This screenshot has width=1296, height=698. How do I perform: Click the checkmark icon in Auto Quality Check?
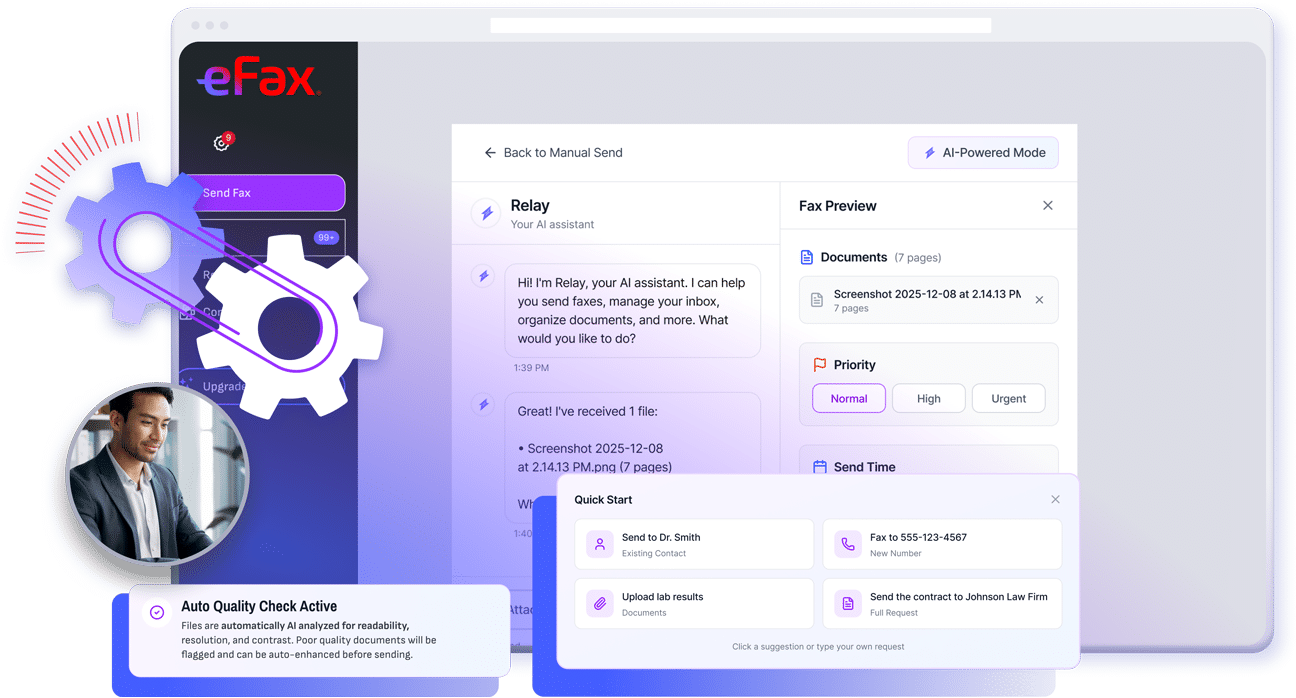(157, 612)
